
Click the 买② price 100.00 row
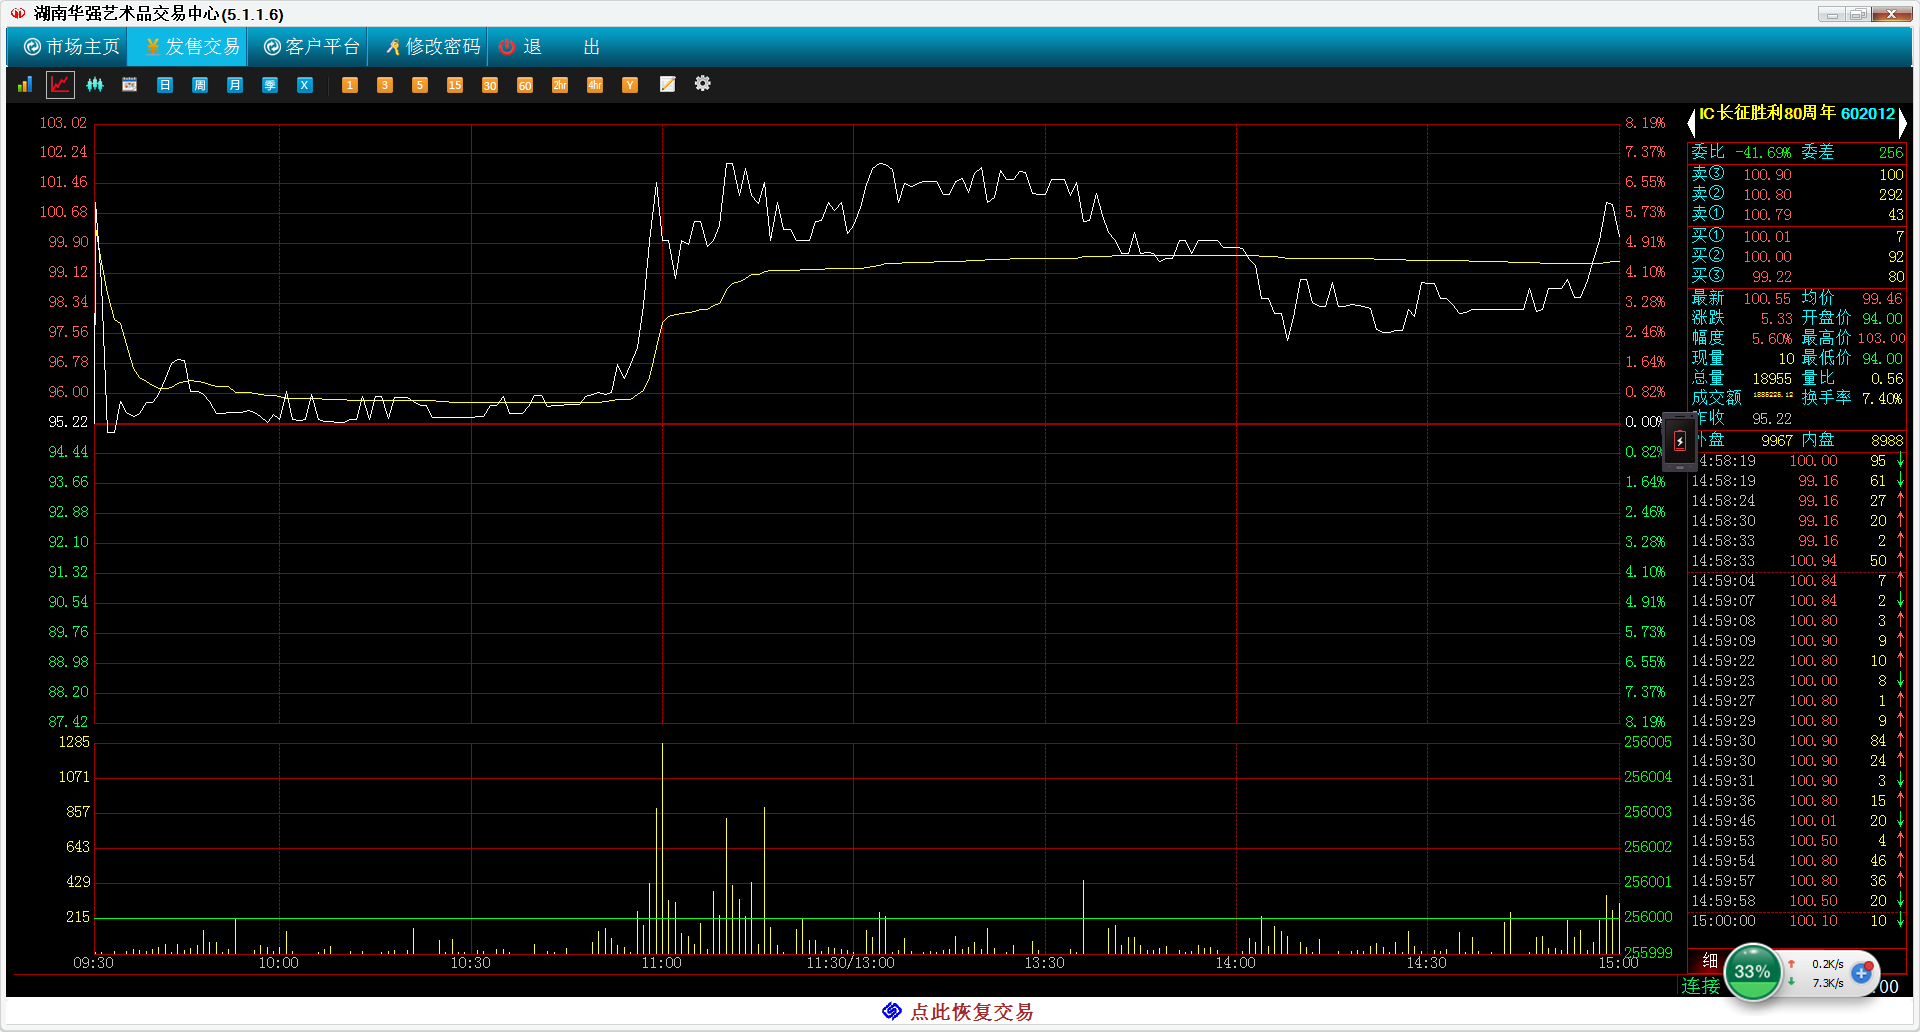coord(1797,257)
